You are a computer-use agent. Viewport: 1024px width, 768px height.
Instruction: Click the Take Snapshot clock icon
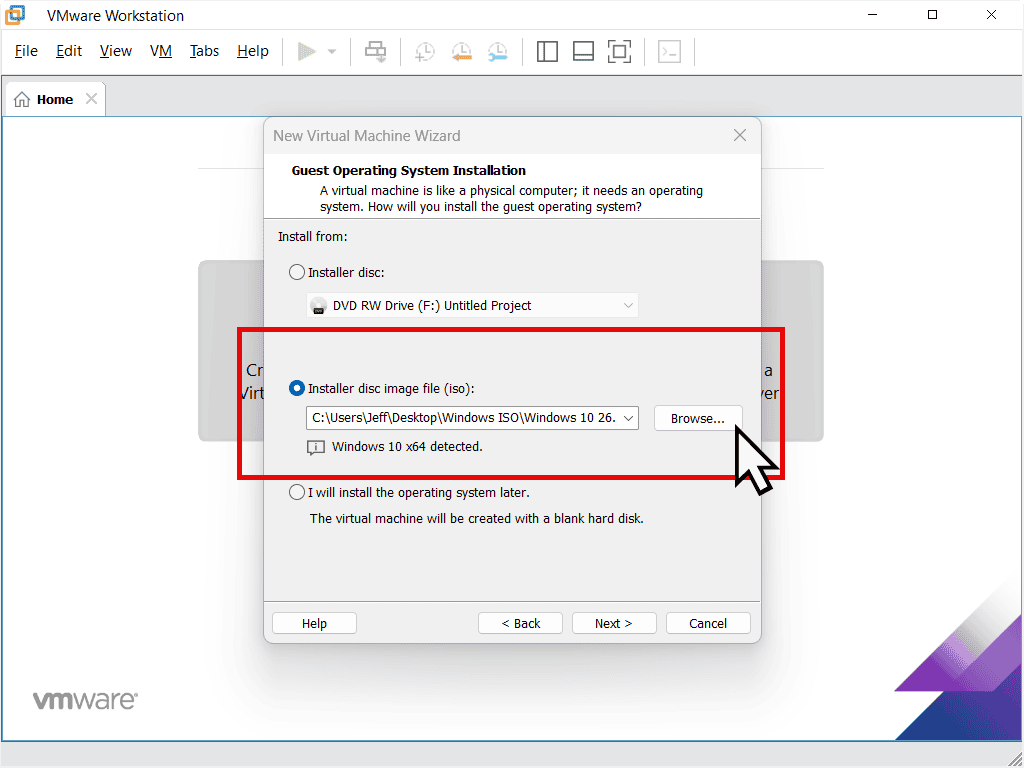coord(425,51)
